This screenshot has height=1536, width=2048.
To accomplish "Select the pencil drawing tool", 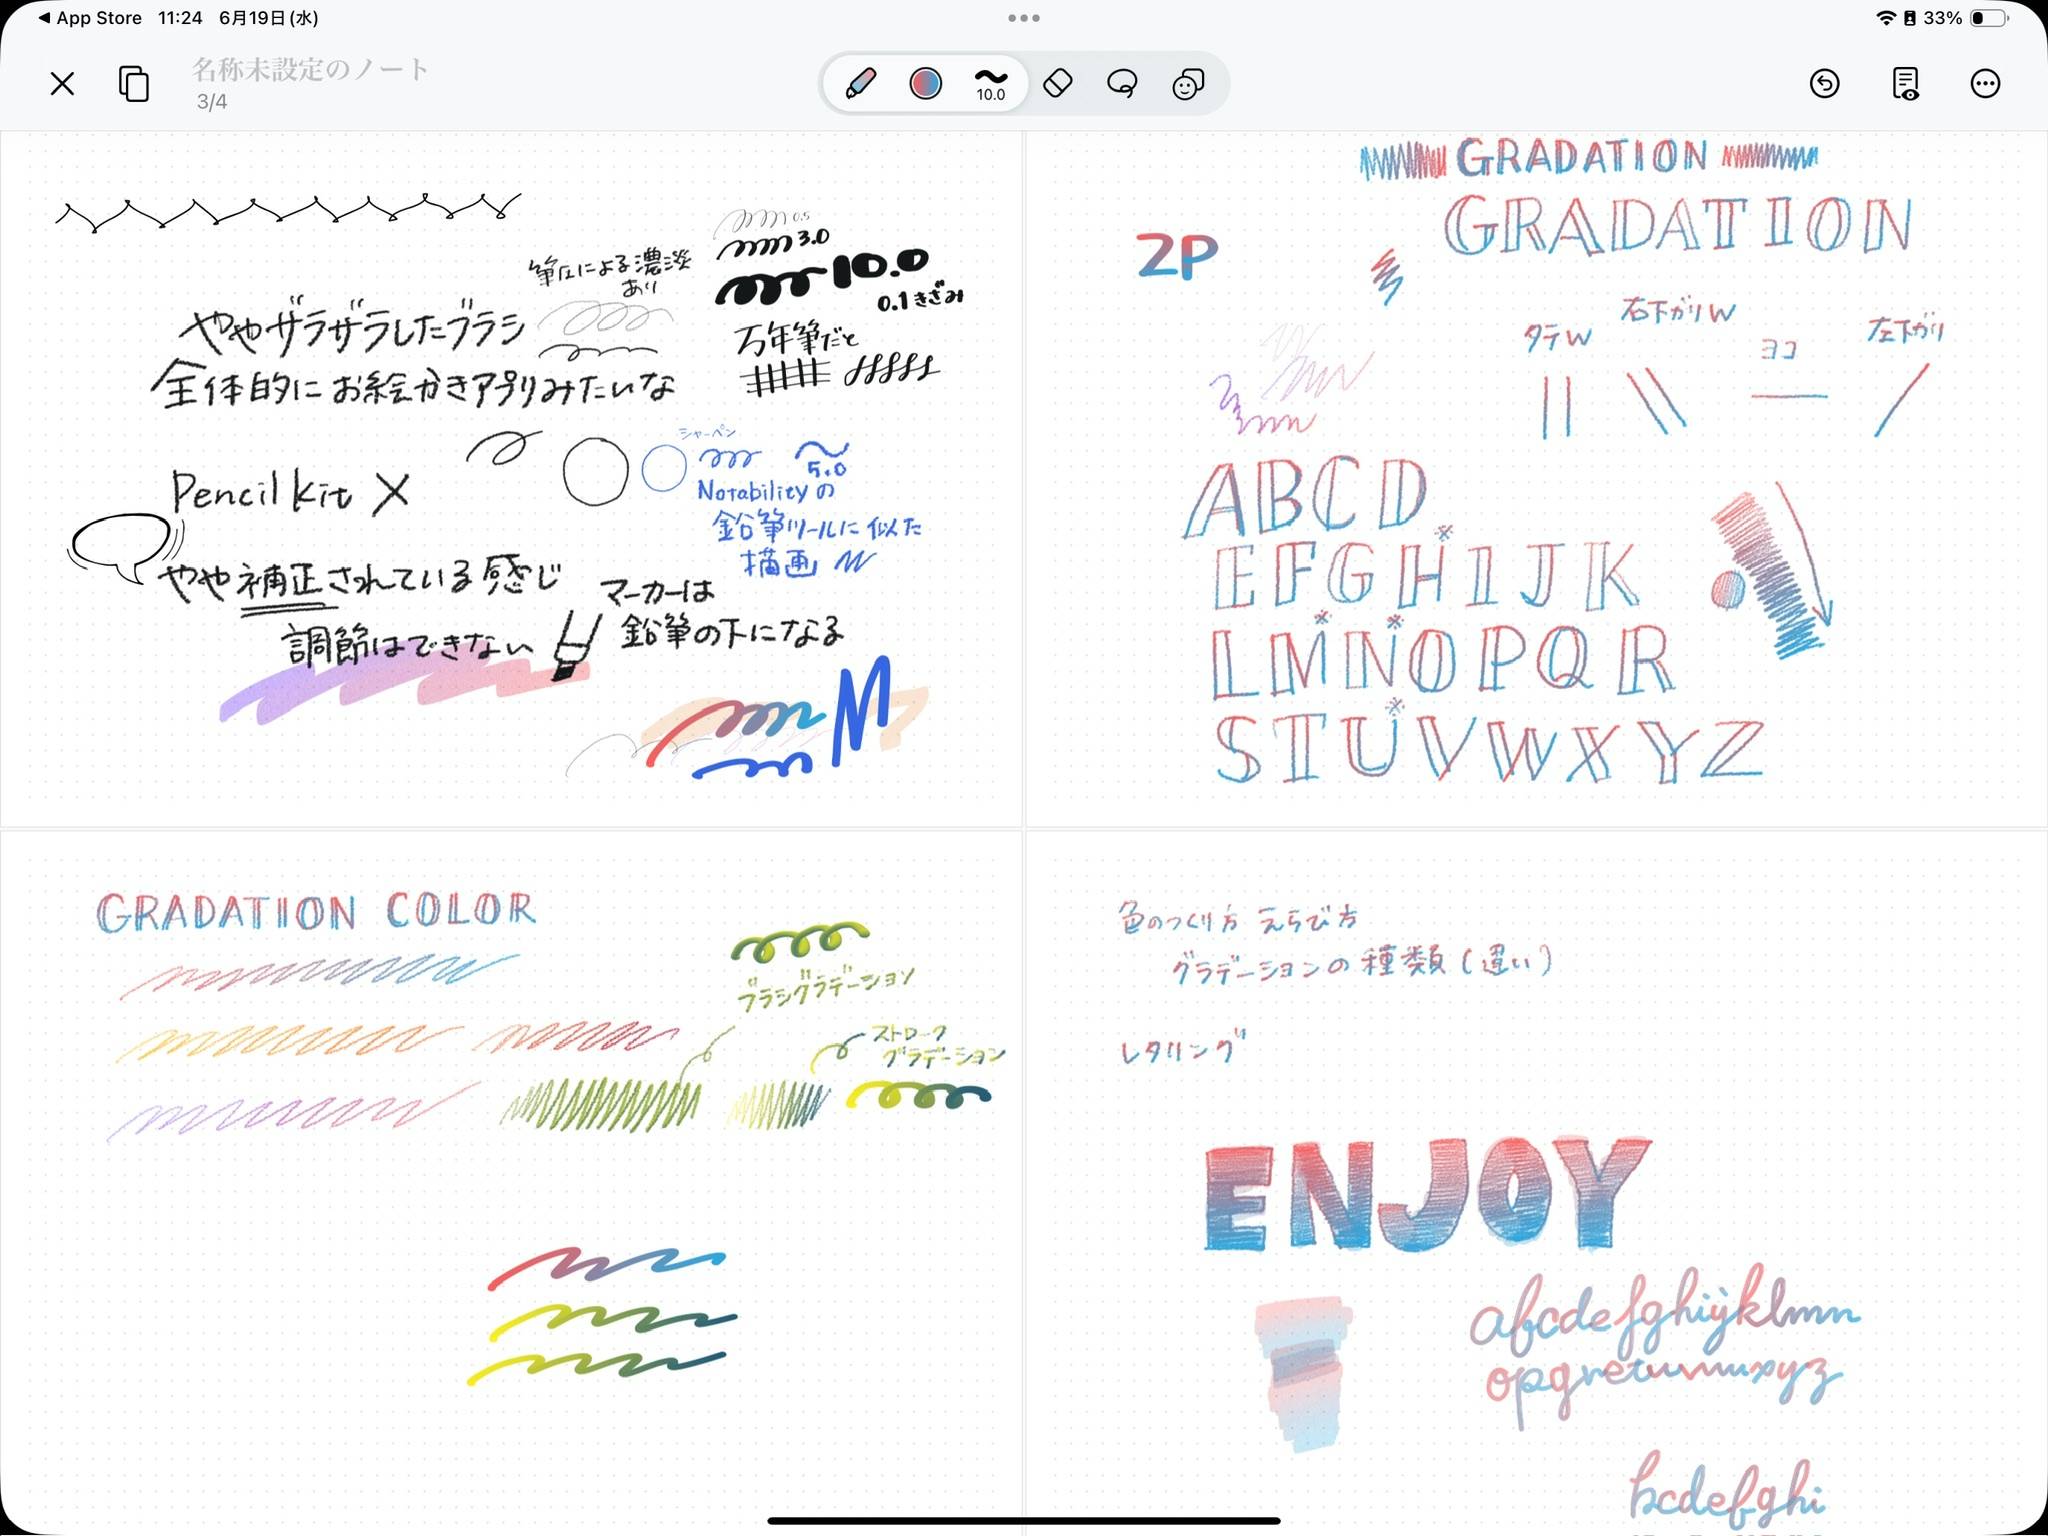I will (x=860, y=83).
